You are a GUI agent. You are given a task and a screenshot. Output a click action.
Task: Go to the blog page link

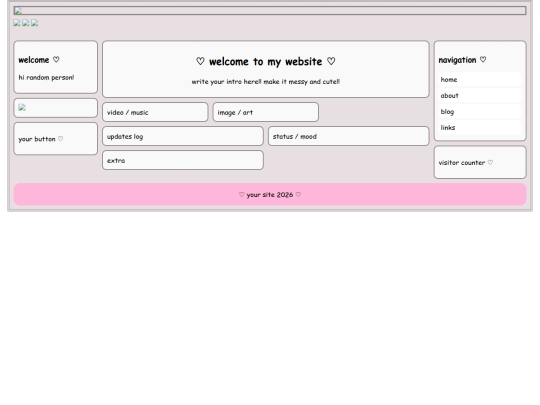[480, 112]
